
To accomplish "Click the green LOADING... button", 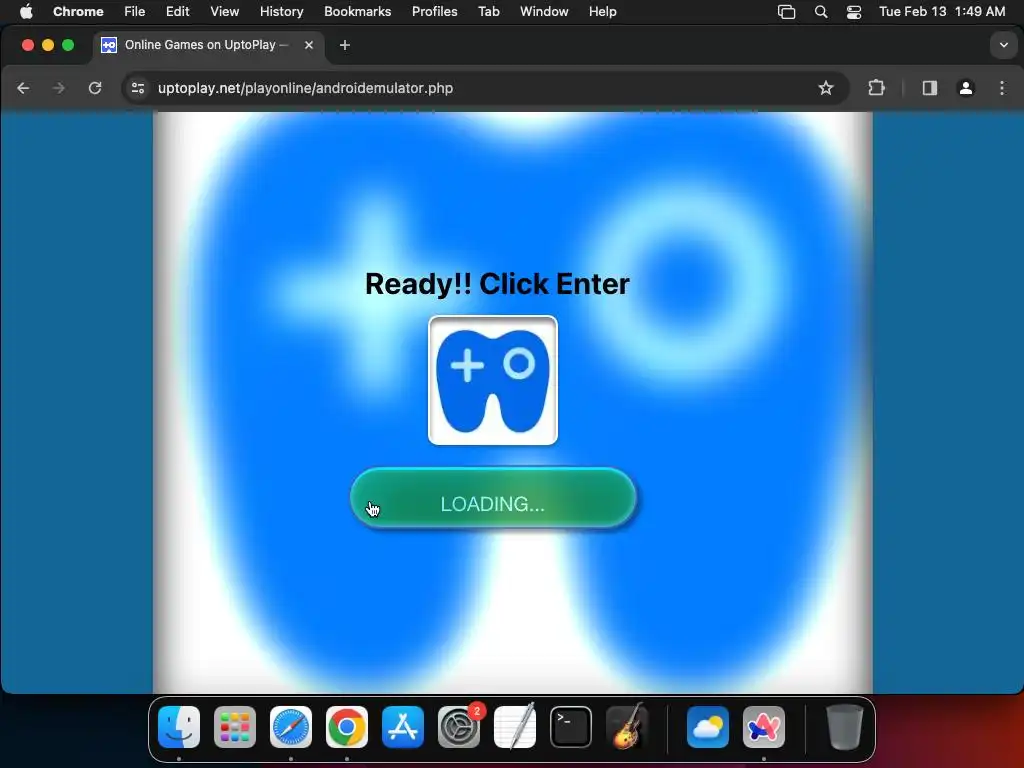I will point(493,498).
